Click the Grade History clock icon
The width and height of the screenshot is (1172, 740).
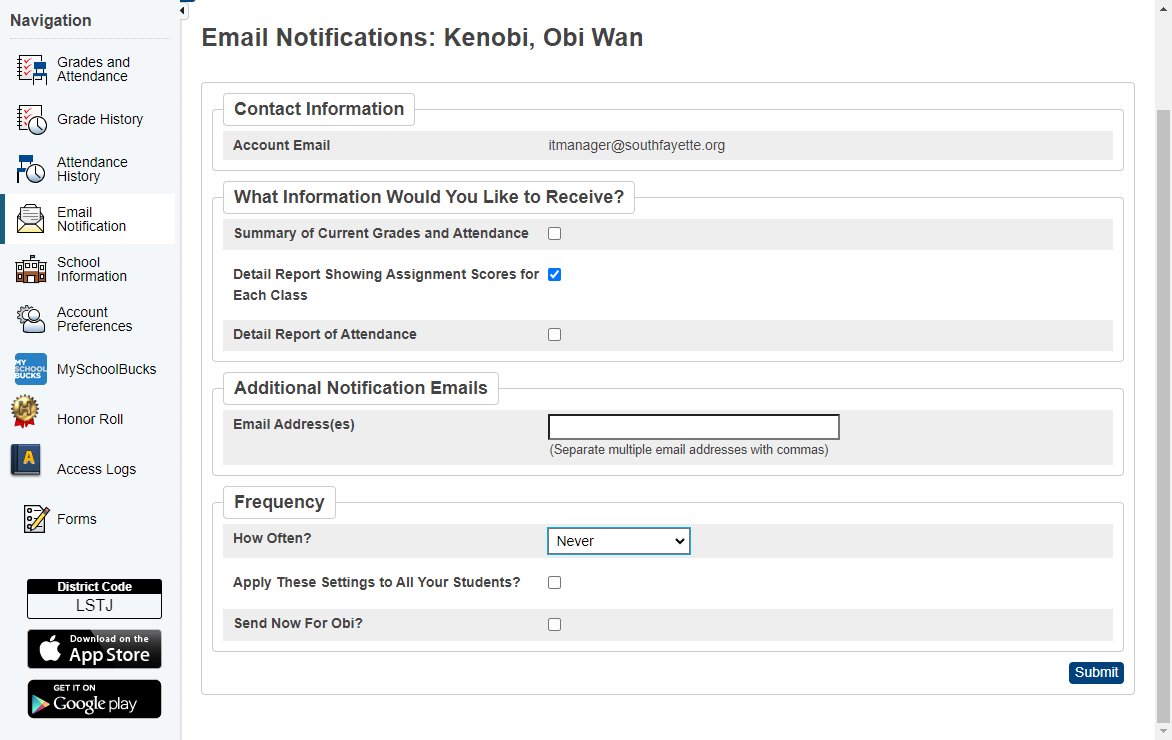point(31,120)
